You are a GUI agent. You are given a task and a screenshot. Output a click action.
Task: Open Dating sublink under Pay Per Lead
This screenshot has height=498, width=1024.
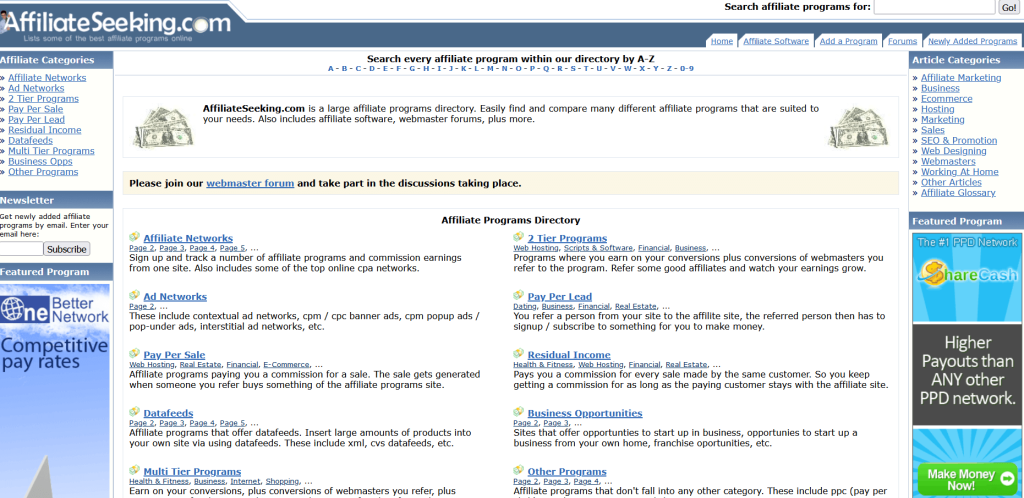pos(525,306)
